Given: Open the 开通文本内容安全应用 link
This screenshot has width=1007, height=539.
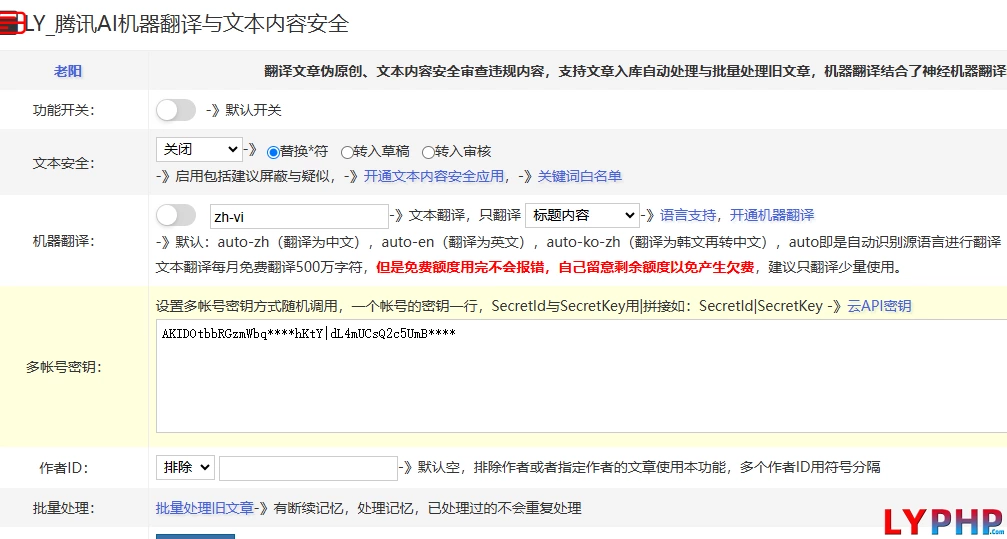Looking at the screenshot, I should 433,176.
